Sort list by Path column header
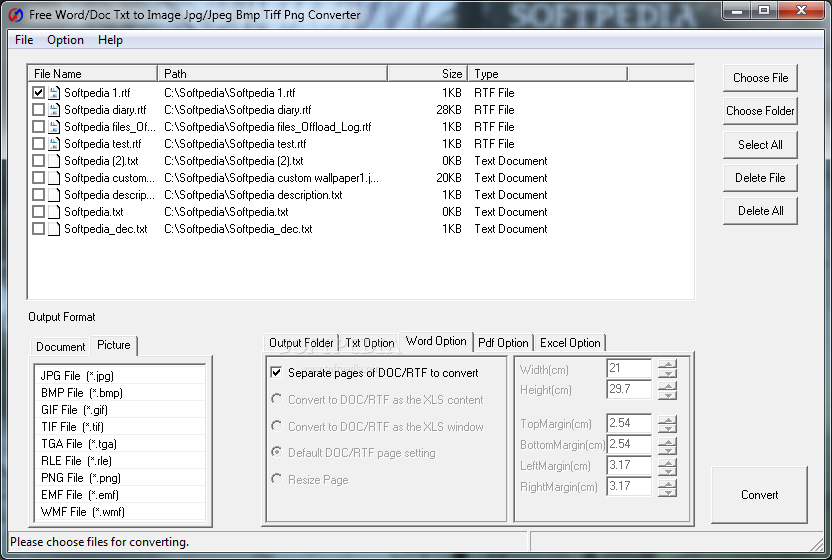The image size is (832, 560). [273, 74]
